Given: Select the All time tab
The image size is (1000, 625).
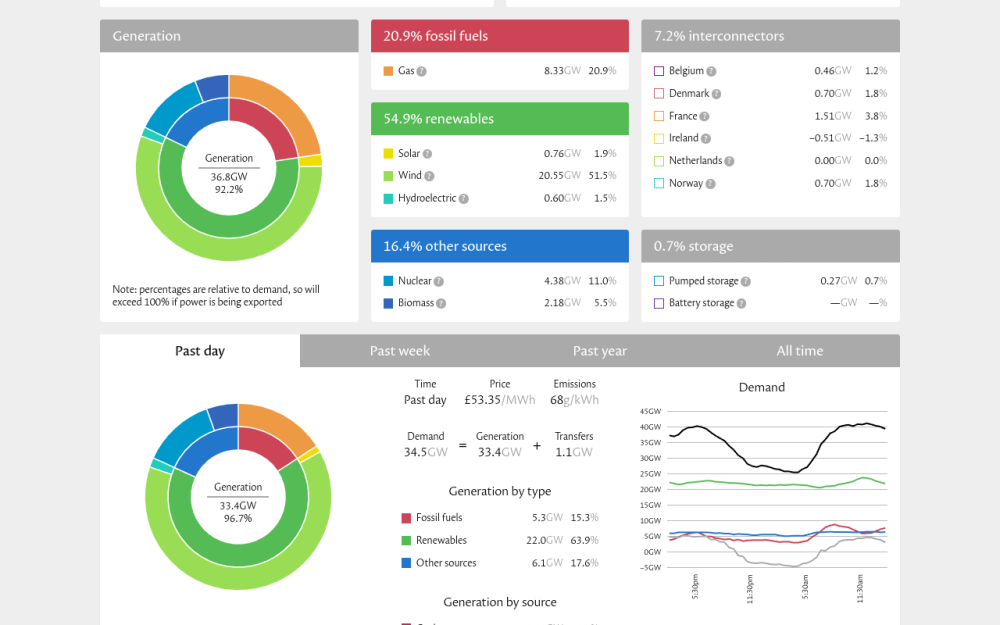Looking at the screenshot, I should pos(800,351).
